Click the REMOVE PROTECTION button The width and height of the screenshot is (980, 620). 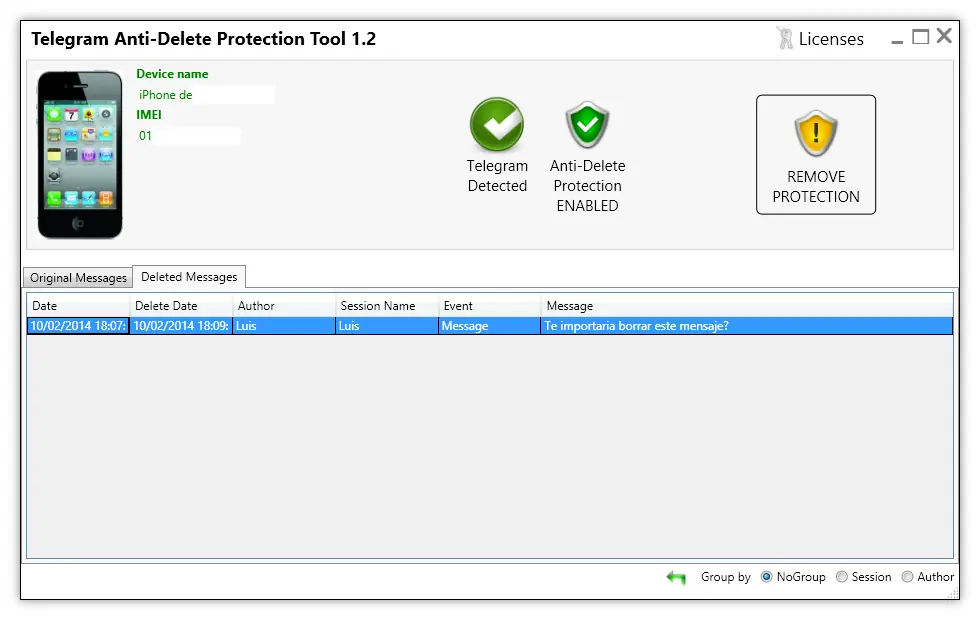[x=816, y=155]
